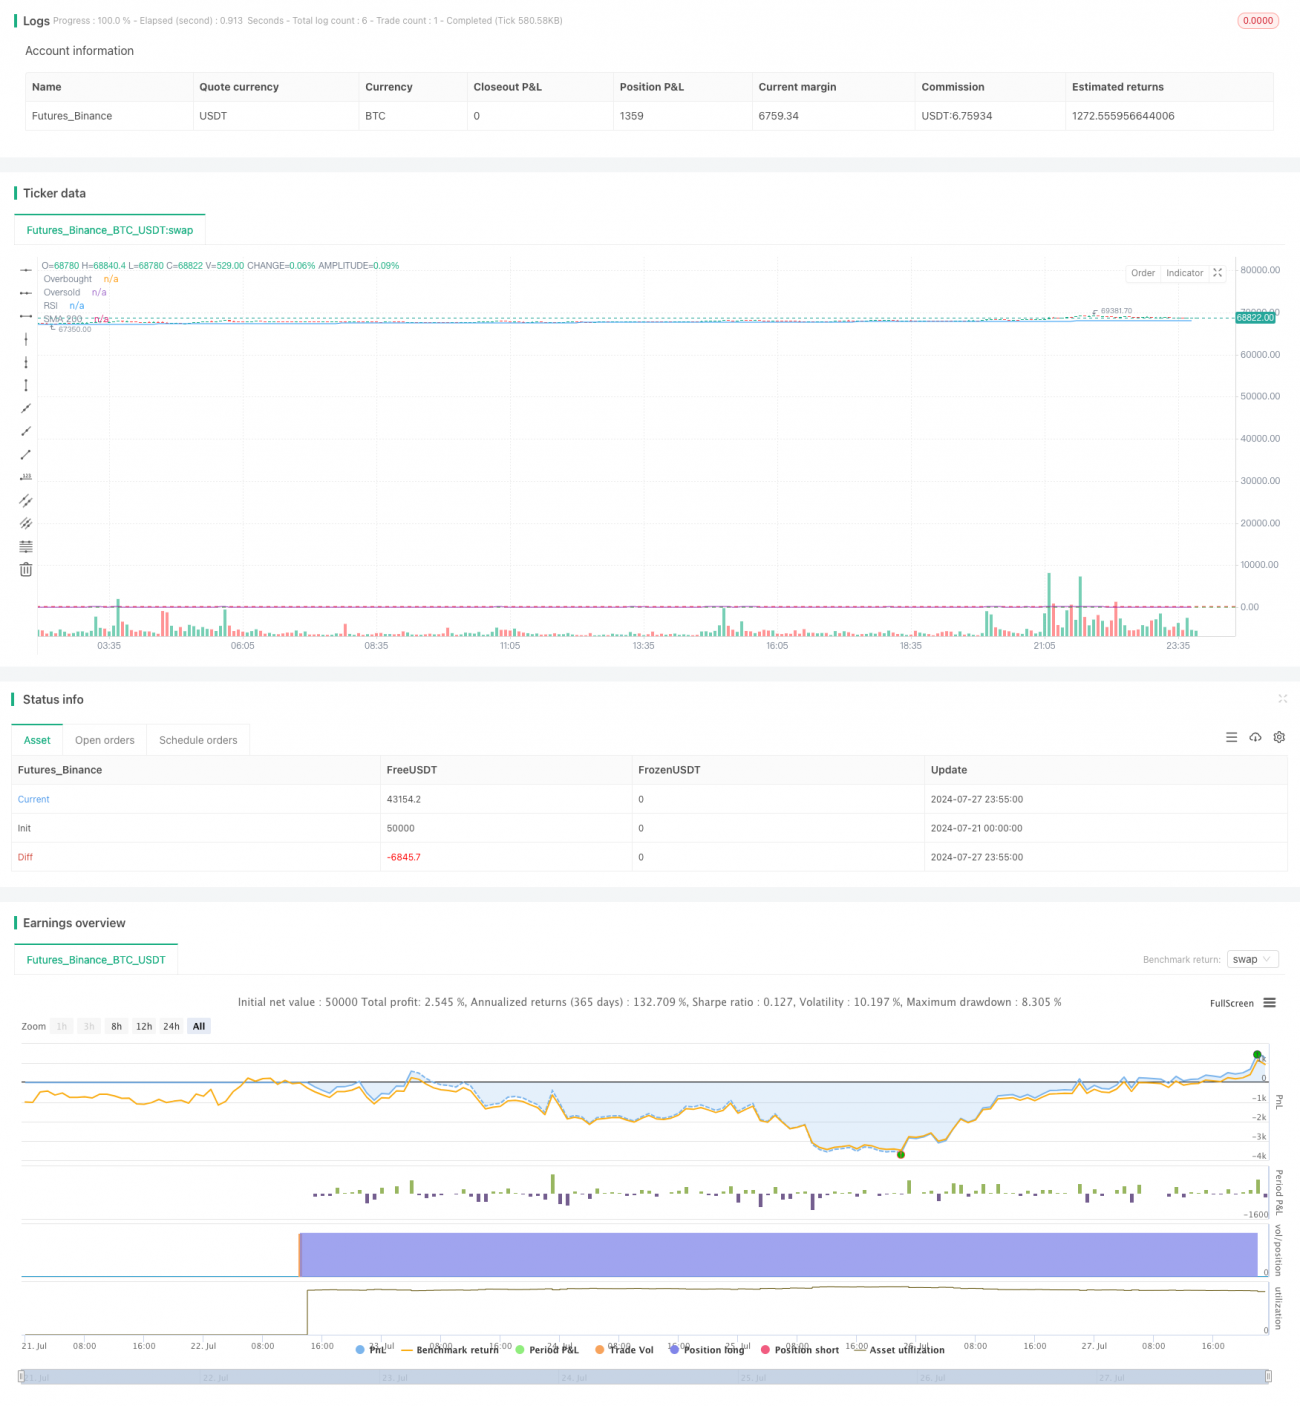Image resolution: width=1300 pixels, height=1406 pixels.
Task: Open the Order menu on the ticker chart
Action: pyautogui.click(x=1142, y=273)
